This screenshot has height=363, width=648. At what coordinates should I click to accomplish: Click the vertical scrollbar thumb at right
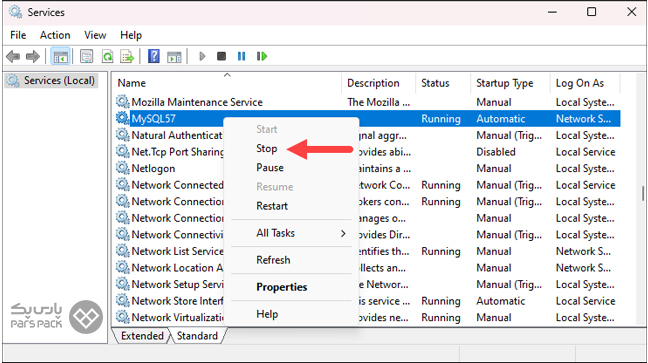click(643, 193)
